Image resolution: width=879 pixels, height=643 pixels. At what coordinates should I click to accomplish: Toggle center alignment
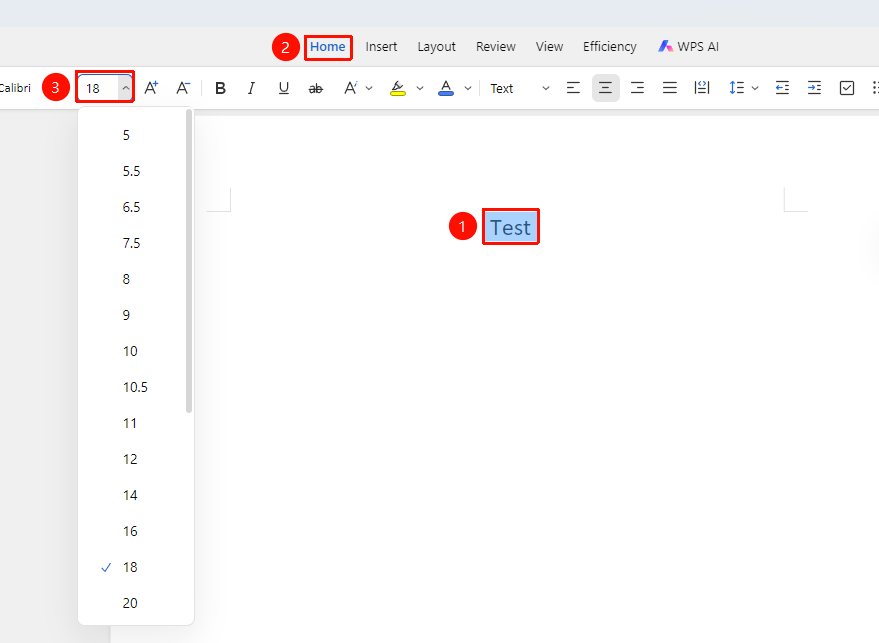(605, 88)
